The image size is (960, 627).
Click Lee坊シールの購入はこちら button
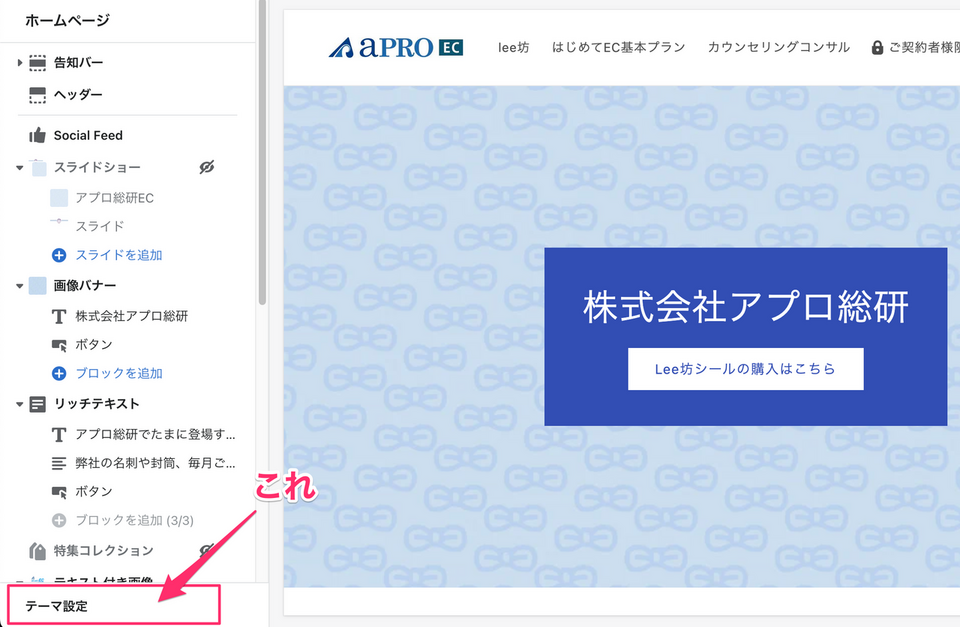click(x=746, y=369)
